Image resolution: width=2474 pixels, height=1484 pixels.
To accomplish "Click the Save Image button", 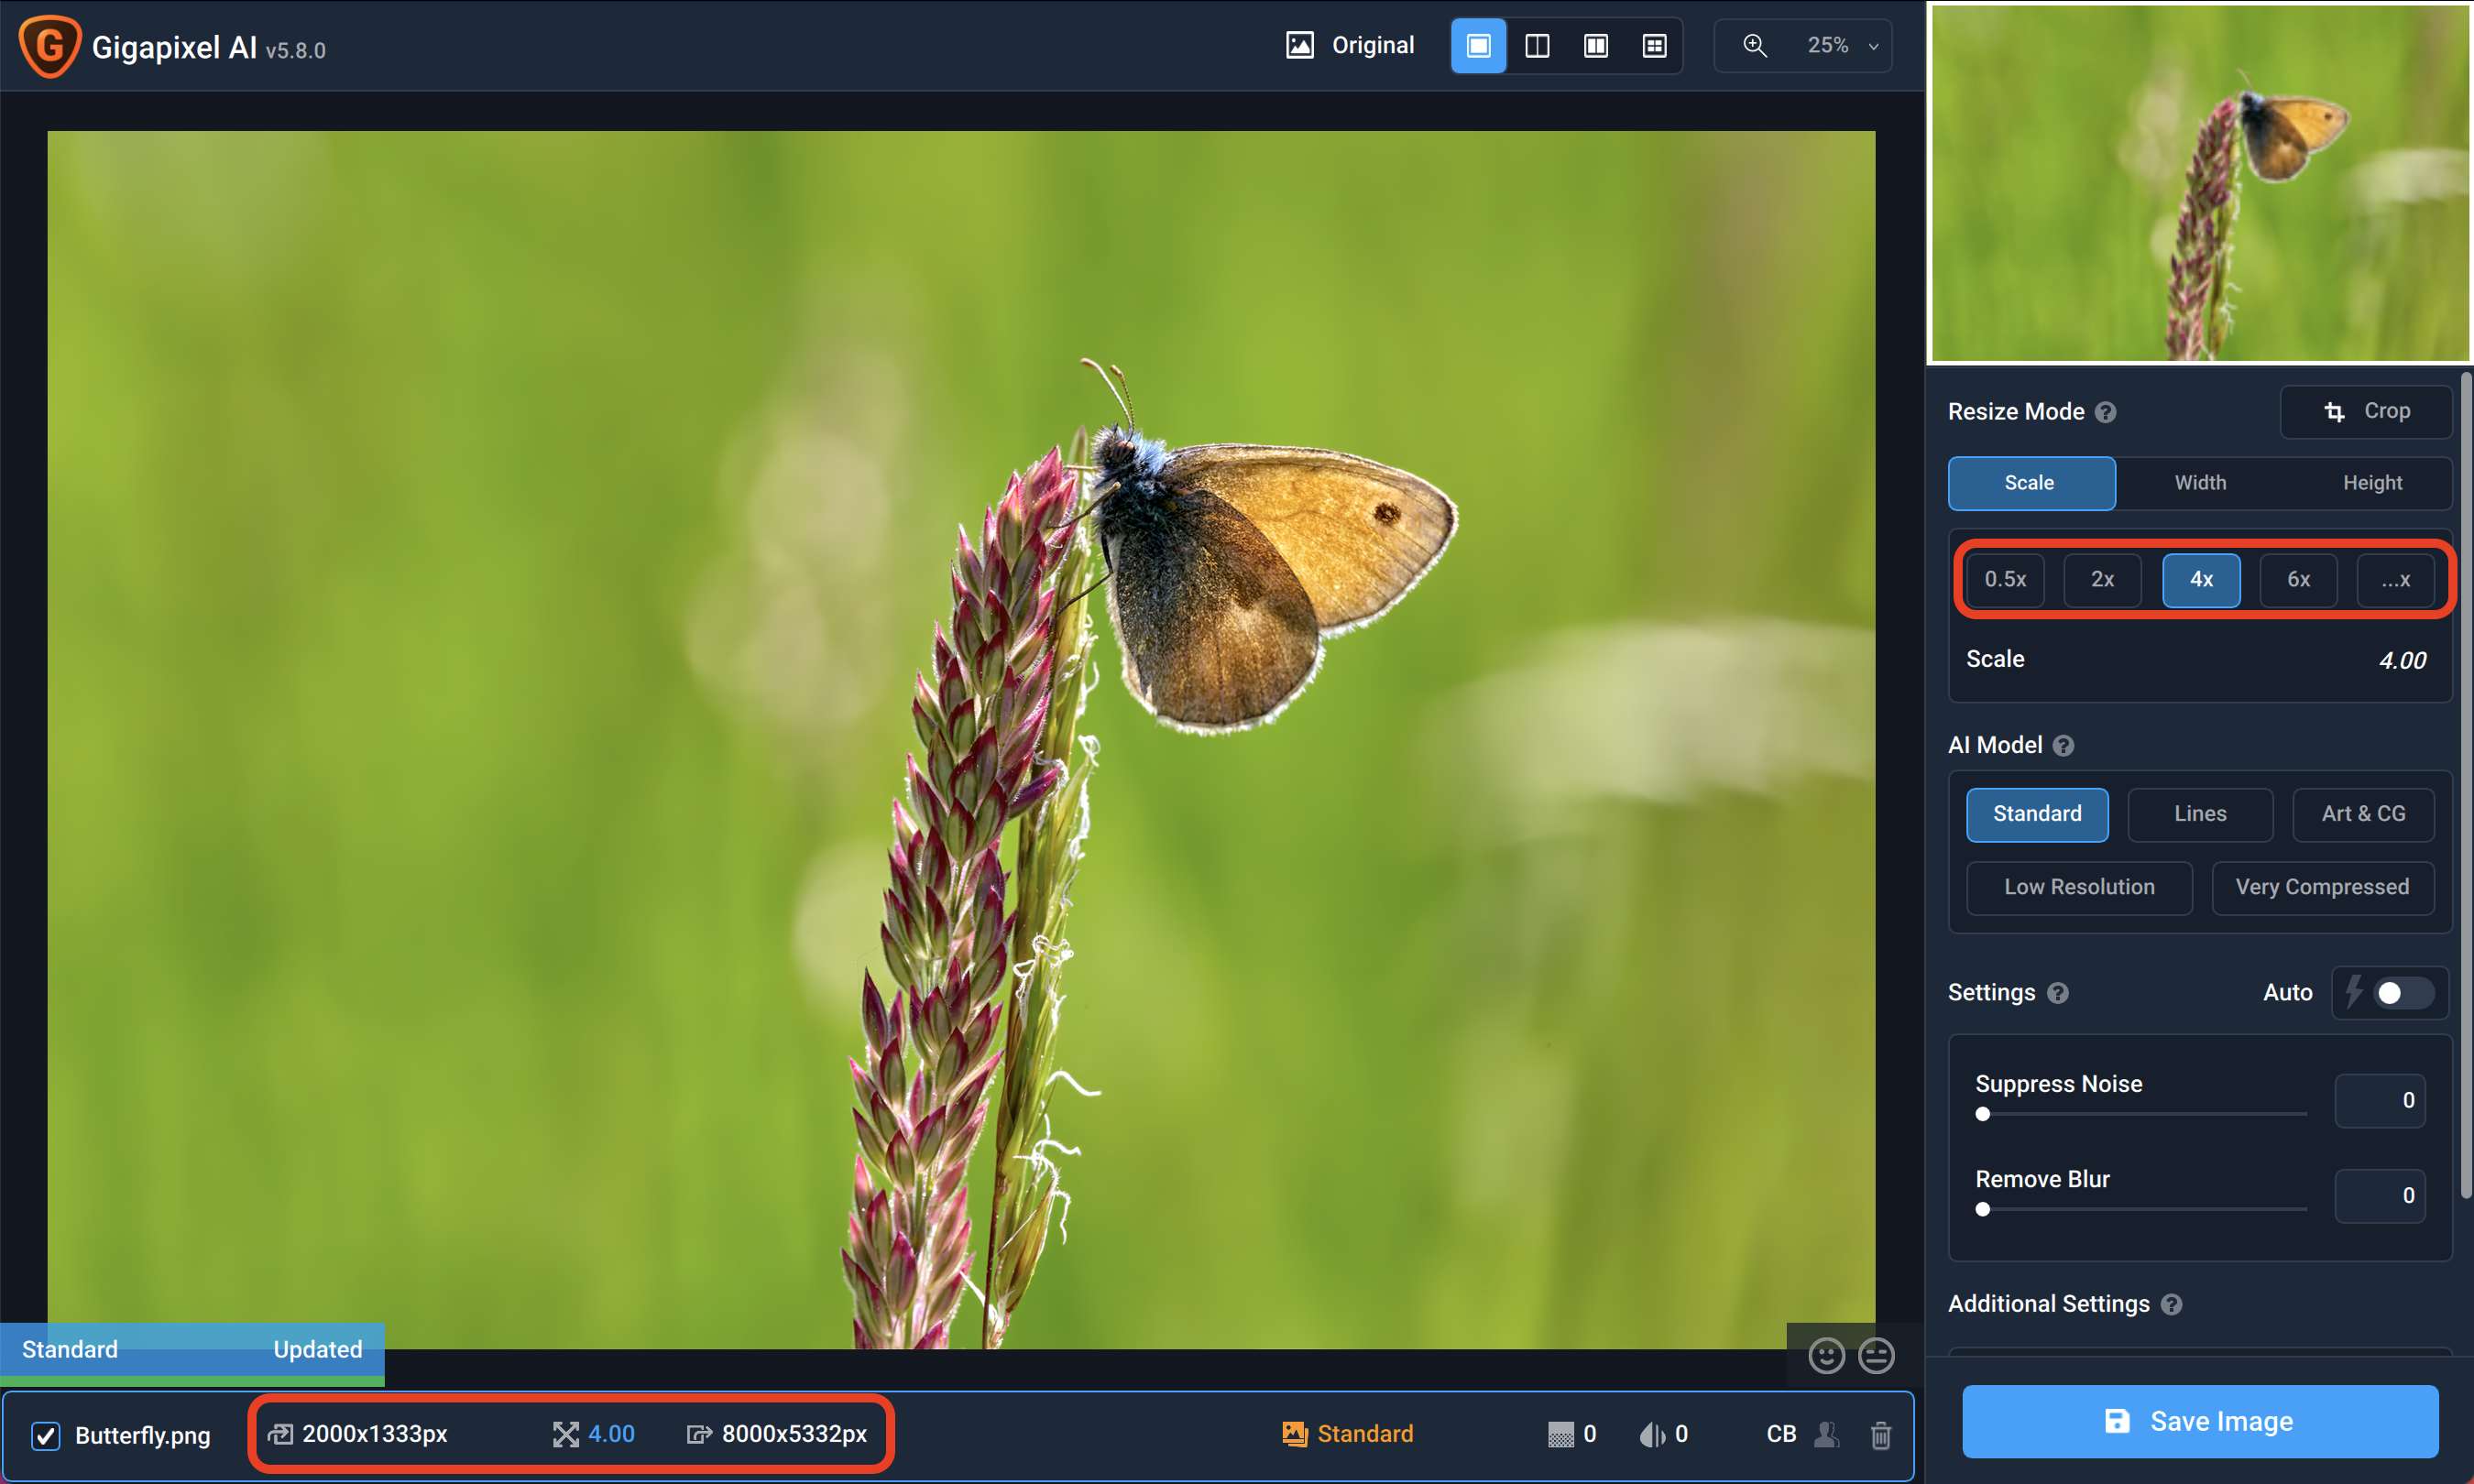I will click(x=2200, y=1421).
